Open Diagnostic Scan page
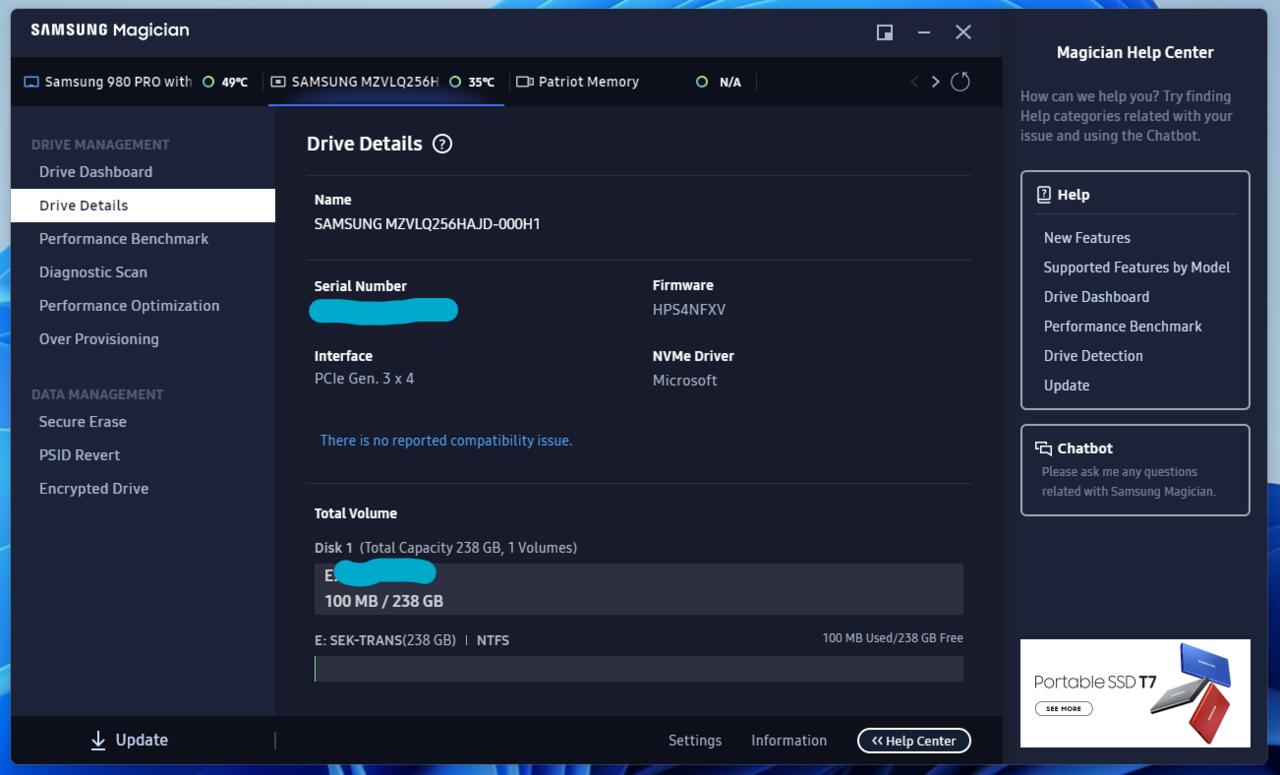1280x775 pixels. click(93, 272)
